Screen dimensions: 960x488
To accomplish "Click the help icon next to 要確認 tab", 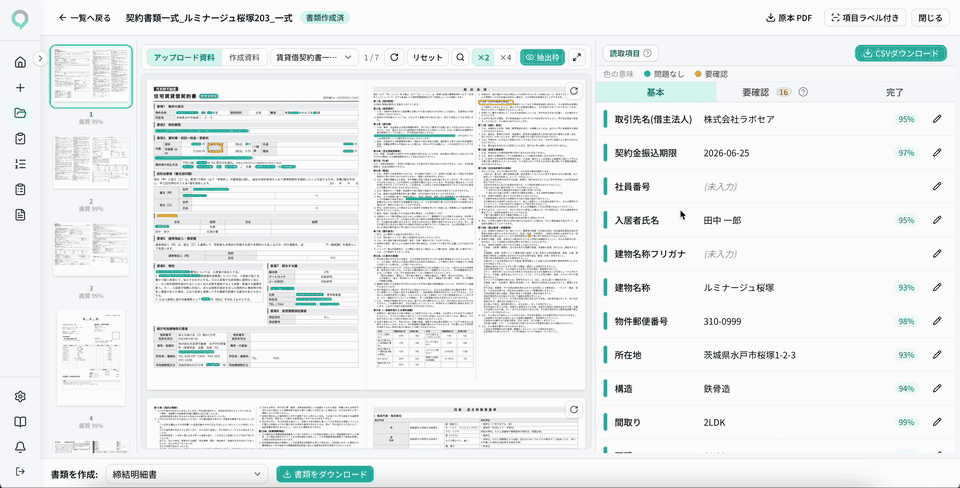I will click(x=803, y=92).
